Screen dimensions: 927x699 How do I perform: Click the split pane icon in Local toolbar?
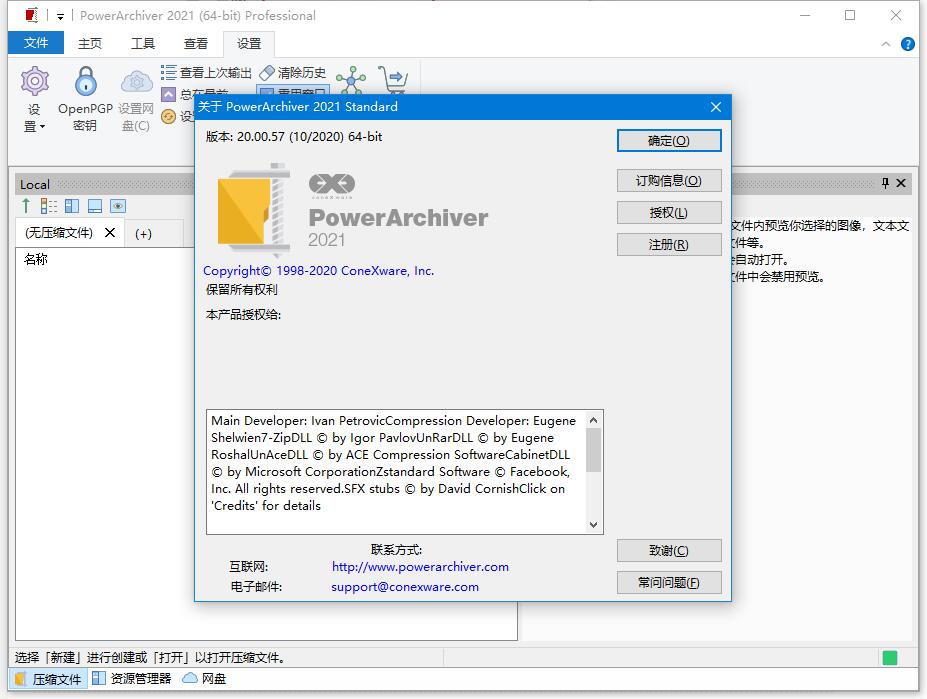72,206
